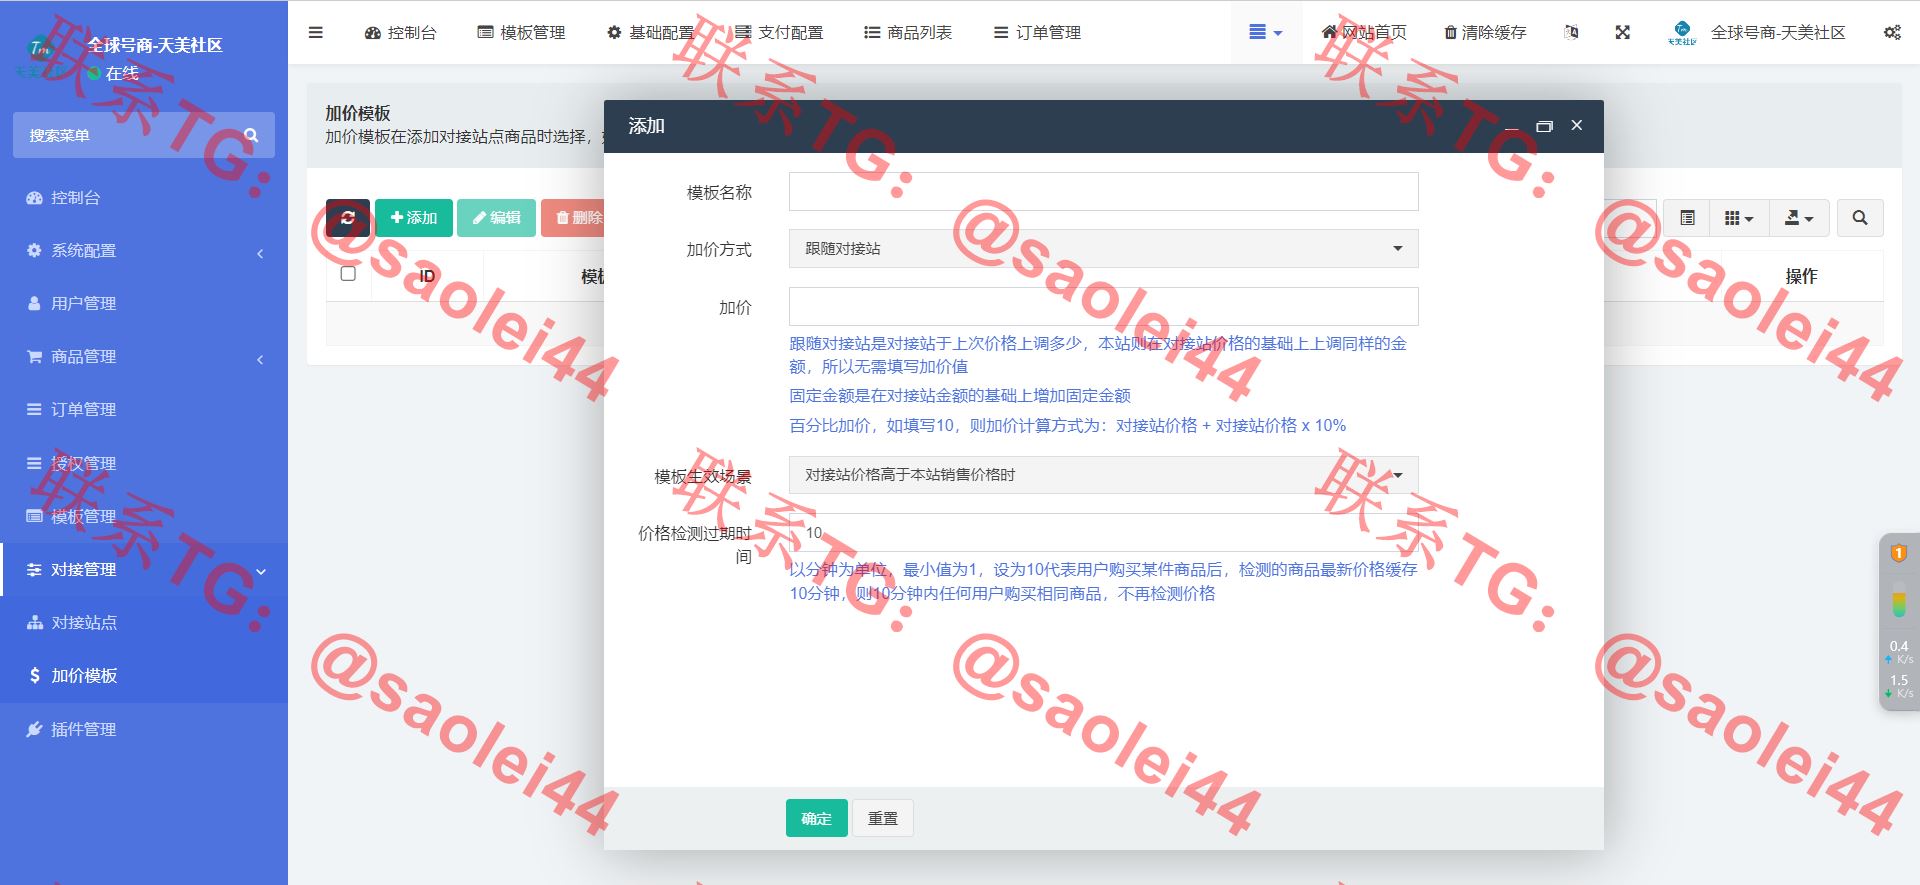Viewport: 1920px width, 885px height.
Task: Open the 模板生效场景 dropdown
Action: pos(1103,475)
